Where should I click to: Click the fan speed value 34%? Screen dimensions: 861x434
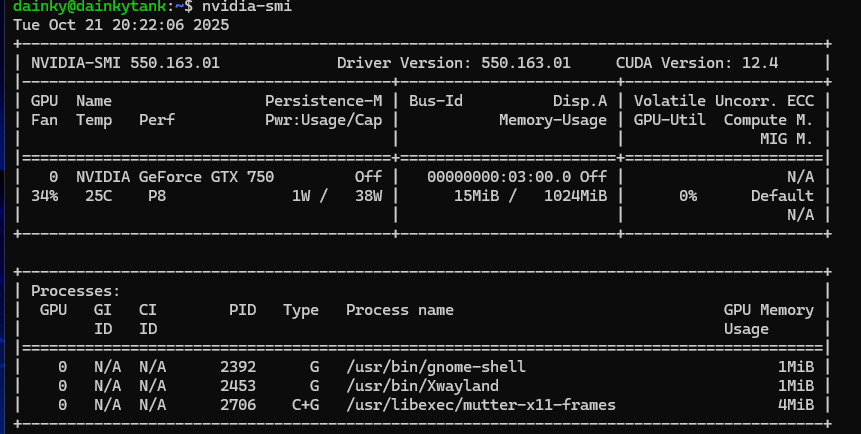tap(44, 196)
